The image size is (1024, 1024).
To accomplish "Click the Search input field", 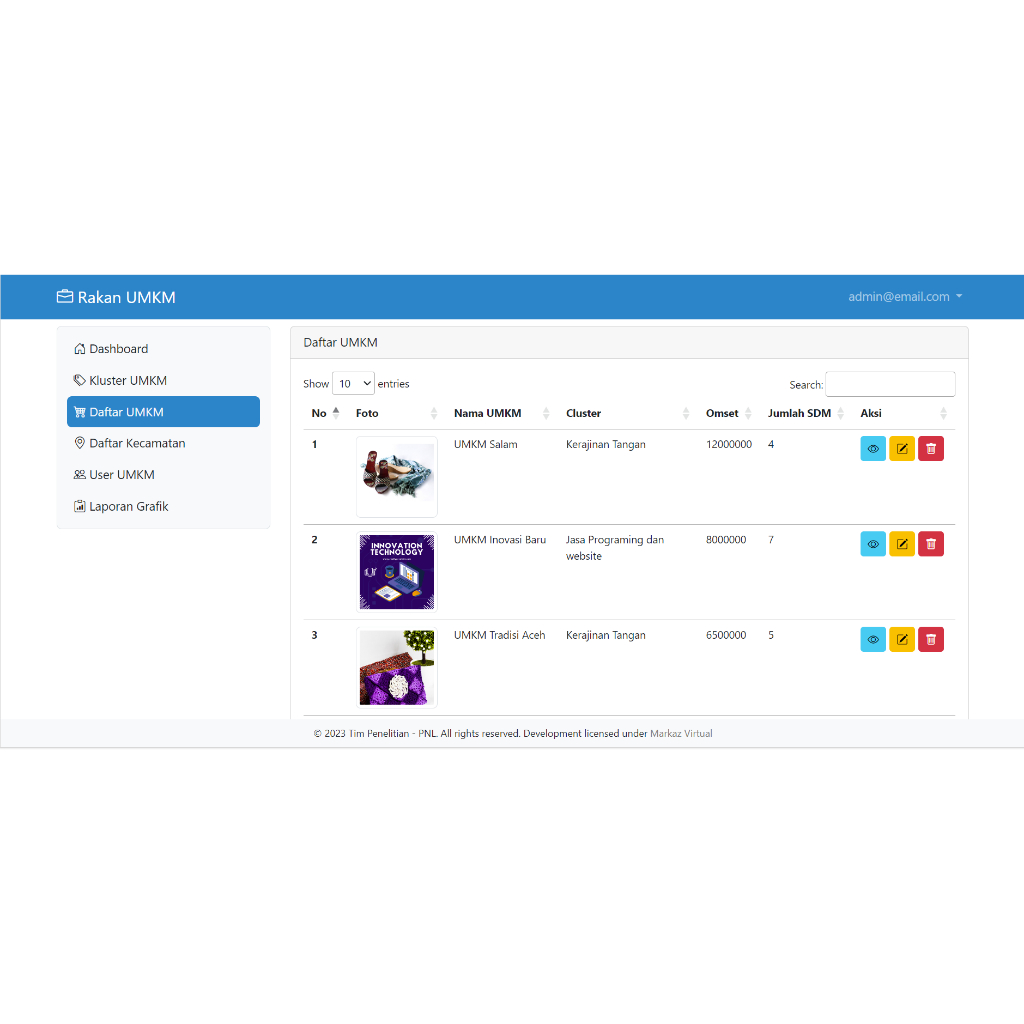I will point(890,384).
